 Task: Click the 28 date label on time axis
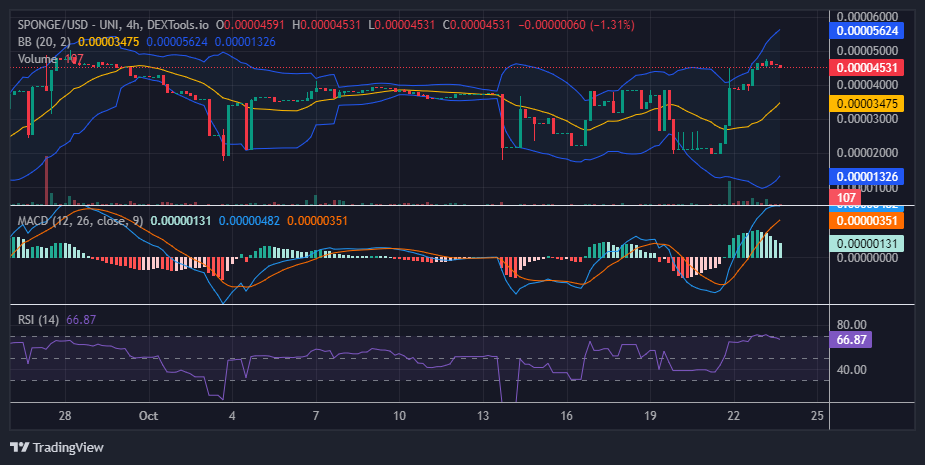(x=65, y=416)
